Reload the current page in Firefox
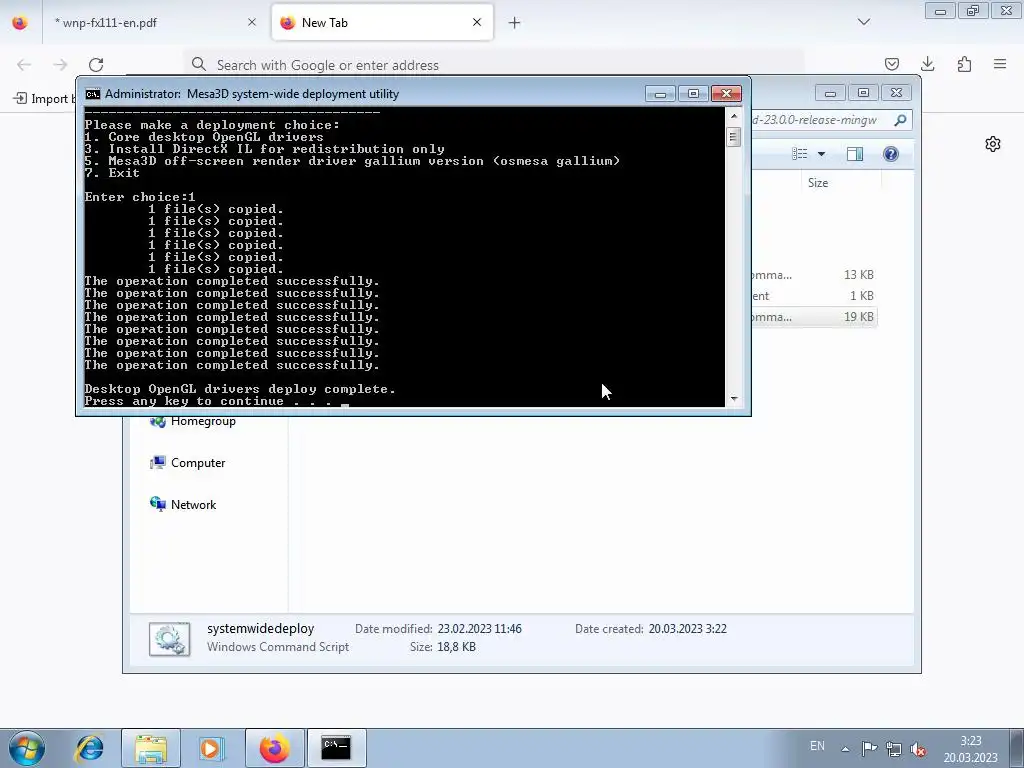Screen dimensions: 1024x768 click(x=96, y=65)
